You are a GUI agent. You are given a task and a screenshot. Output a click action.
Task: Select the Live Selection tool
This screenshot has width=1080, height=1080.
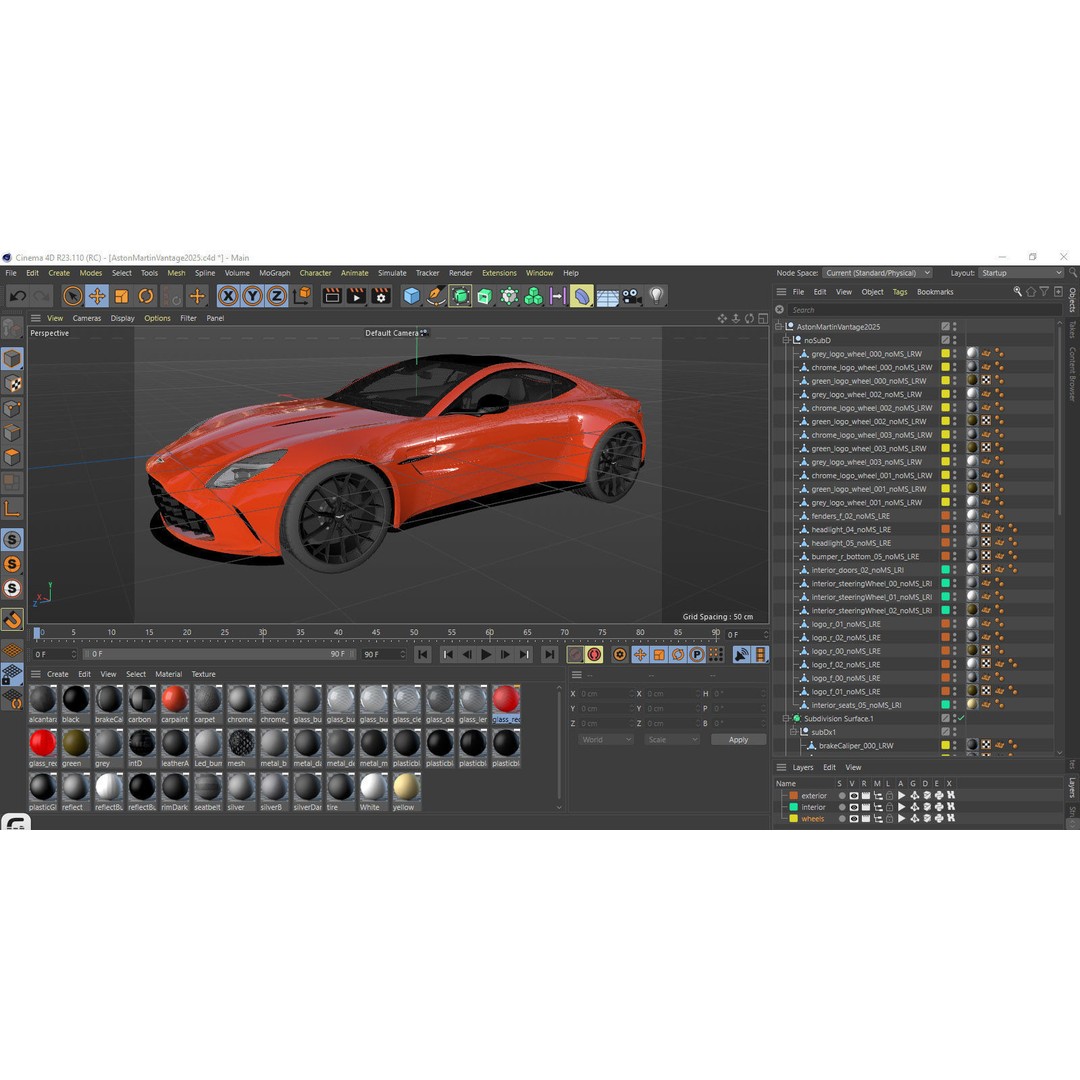pyautogui.click(x=72, y=296)
